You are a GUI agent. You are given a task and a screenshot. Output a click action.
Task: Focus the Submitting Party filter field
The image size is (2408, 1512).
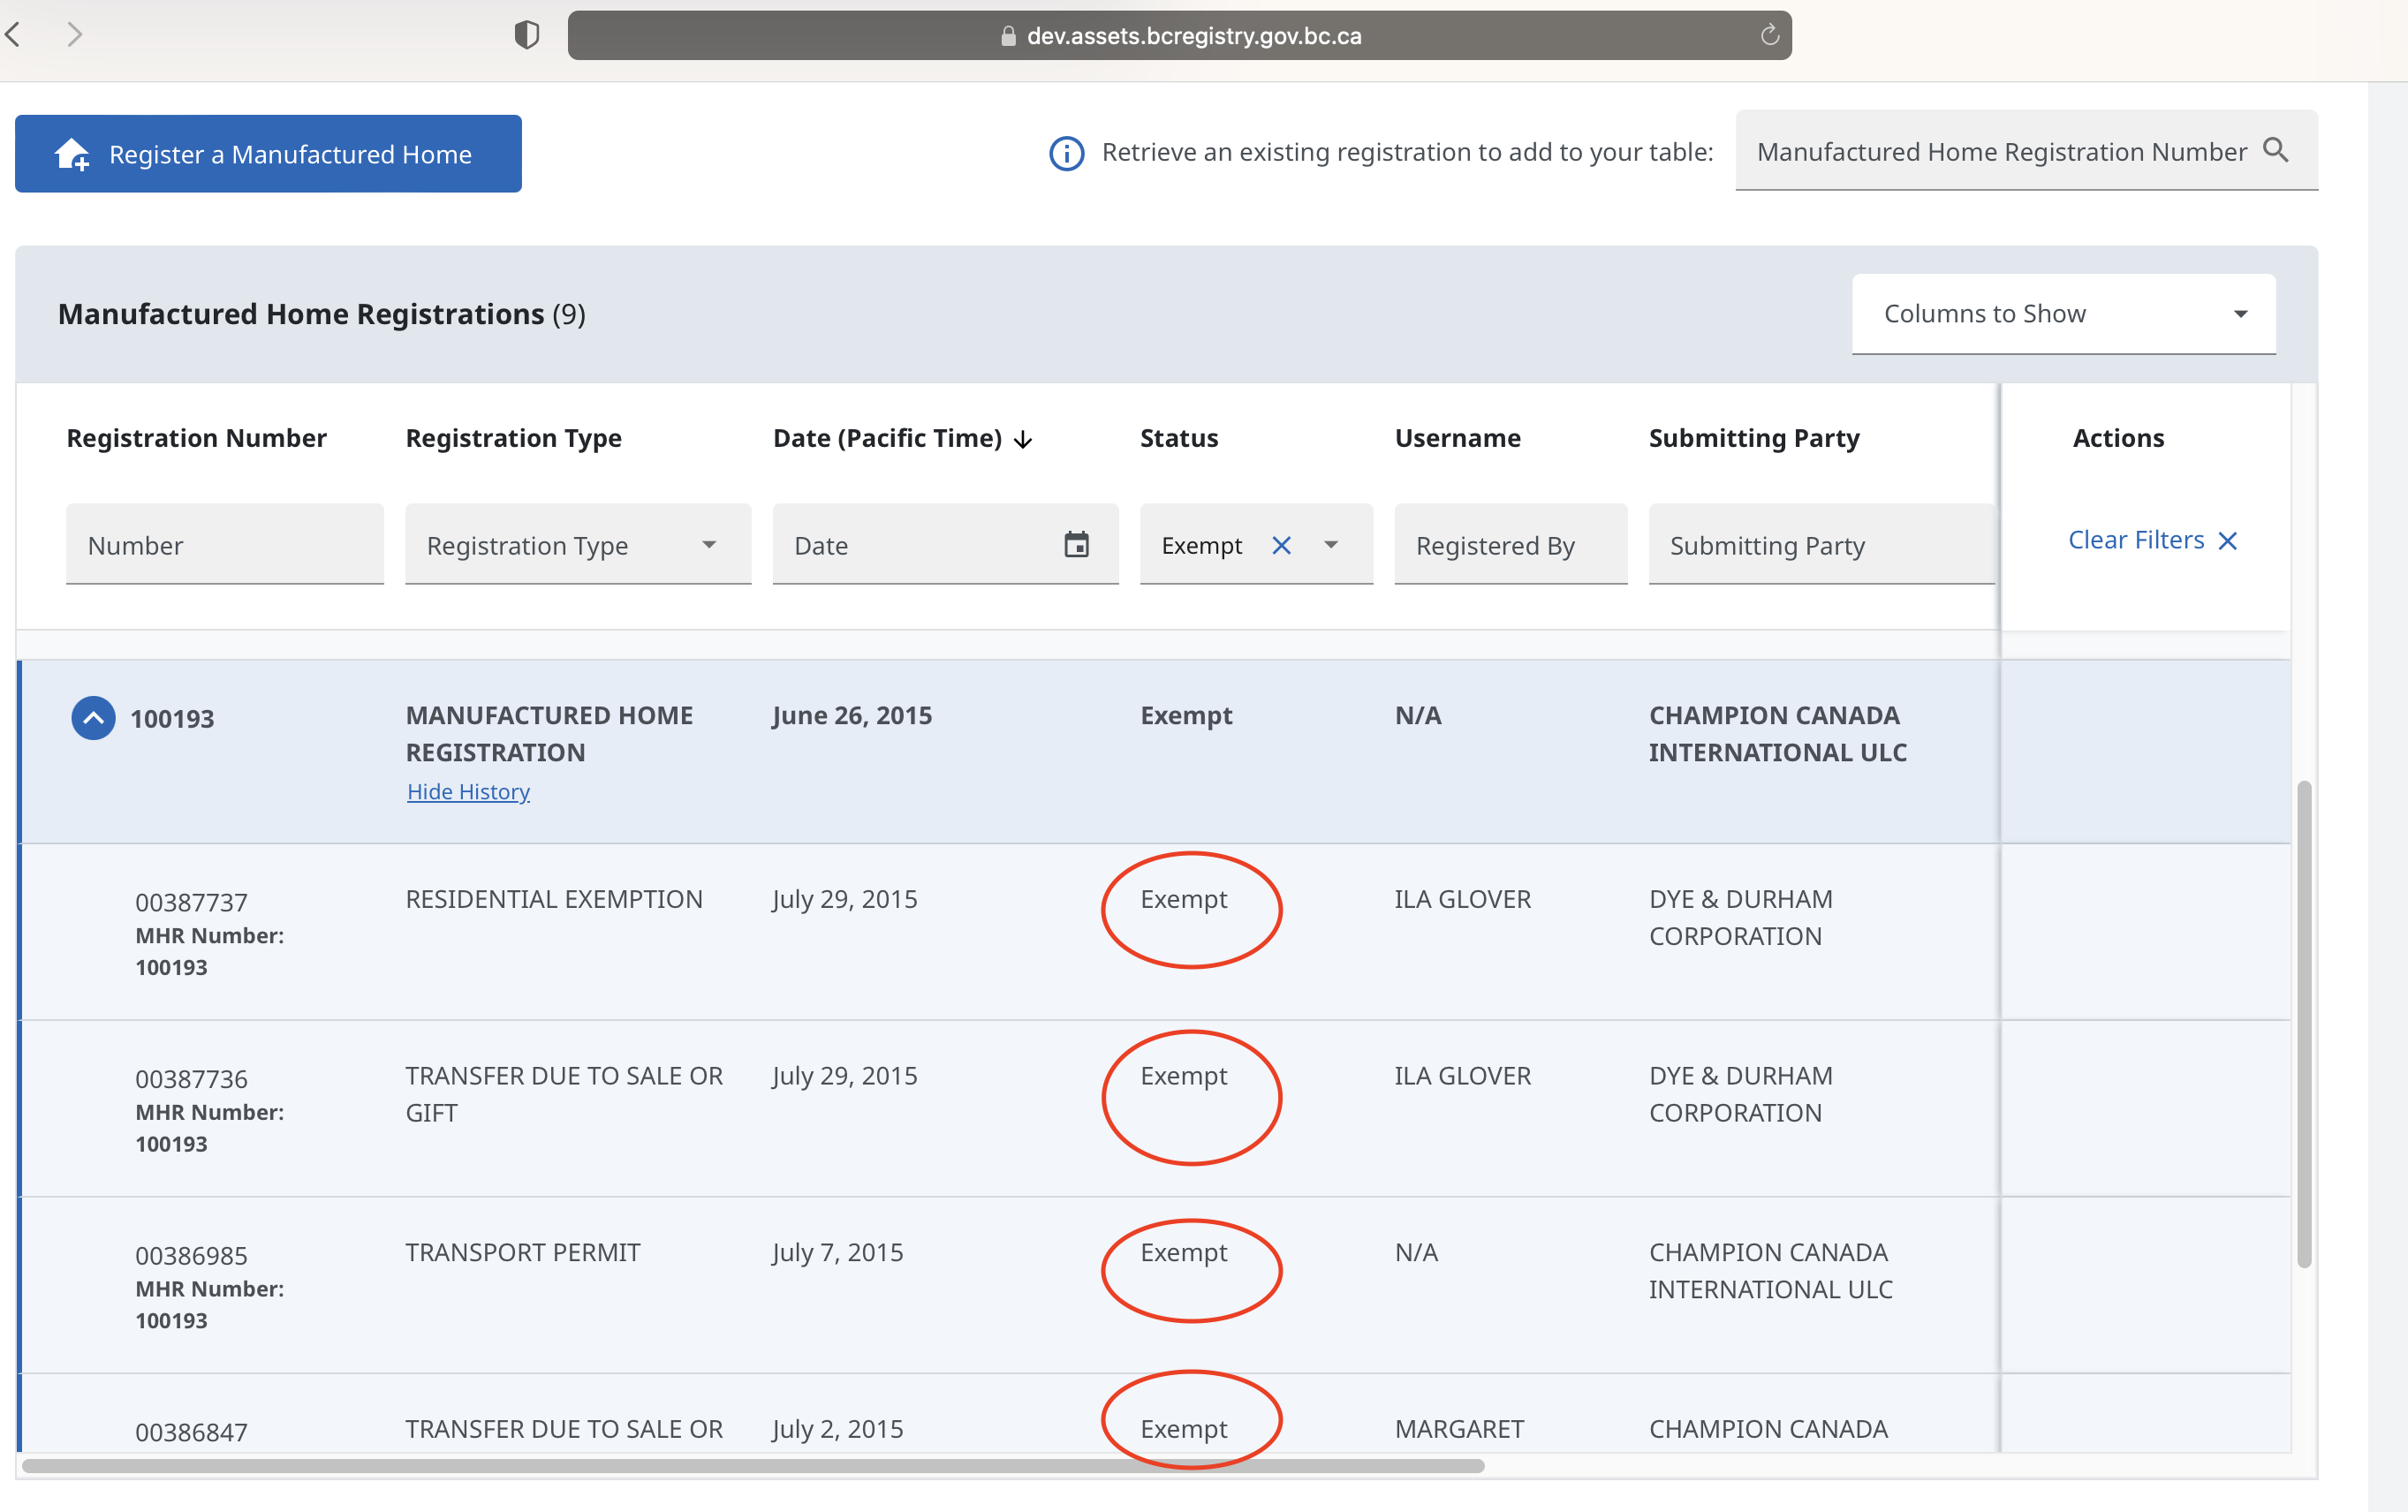[x=1821, y=545]
